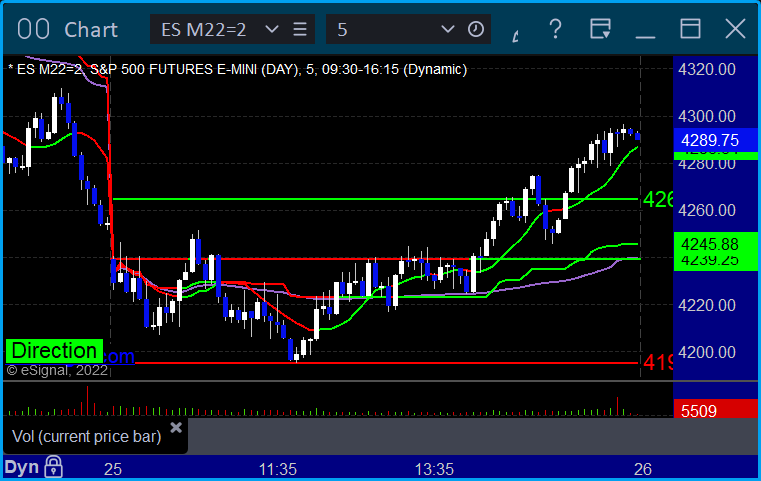Click the eSignal 2022 copyright text

coord(57,370)
